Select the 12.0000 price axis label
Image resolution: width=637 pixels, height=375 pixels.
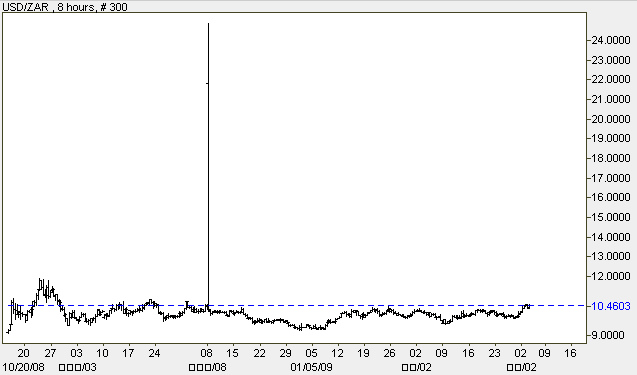[611, 276]
